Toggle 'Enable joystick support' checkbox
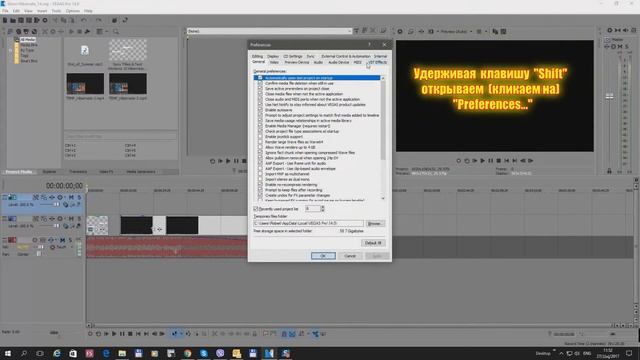Screen dimensions: 640x360 point(260,136)
